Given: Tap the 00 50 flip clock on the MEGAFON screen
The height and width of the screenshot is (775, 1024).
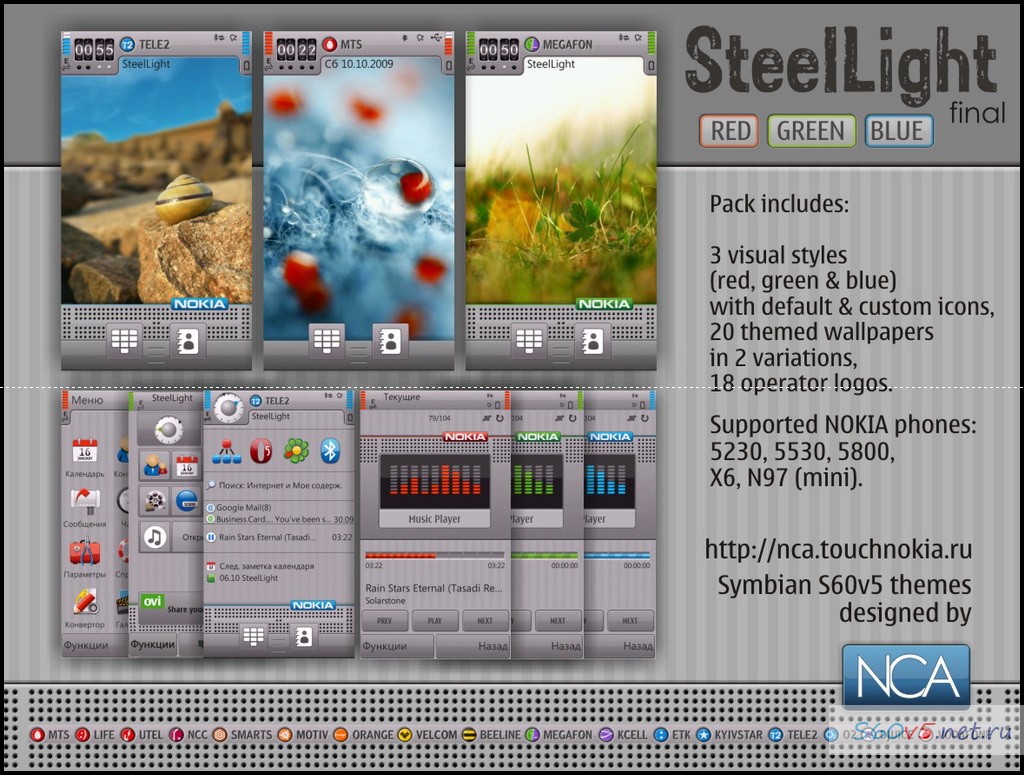Looking at the screenshot, I should 499,50.
